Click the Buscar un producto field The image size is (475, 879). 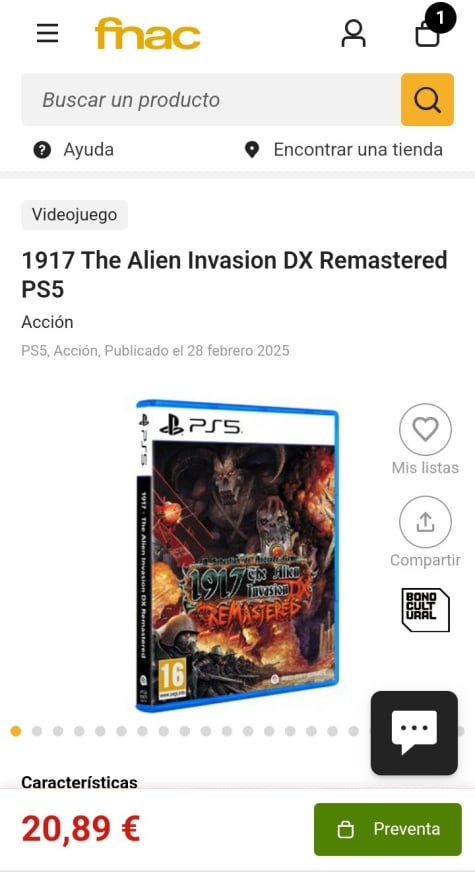click(211, 100)
